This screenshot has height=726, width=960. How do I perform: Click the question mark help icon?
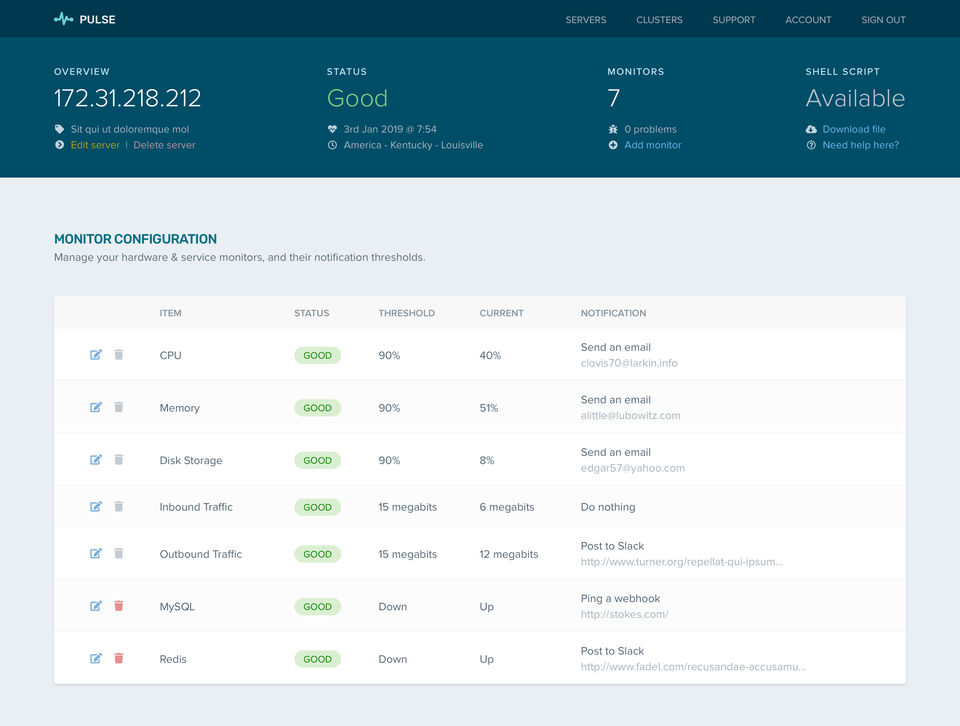point(811,145)
